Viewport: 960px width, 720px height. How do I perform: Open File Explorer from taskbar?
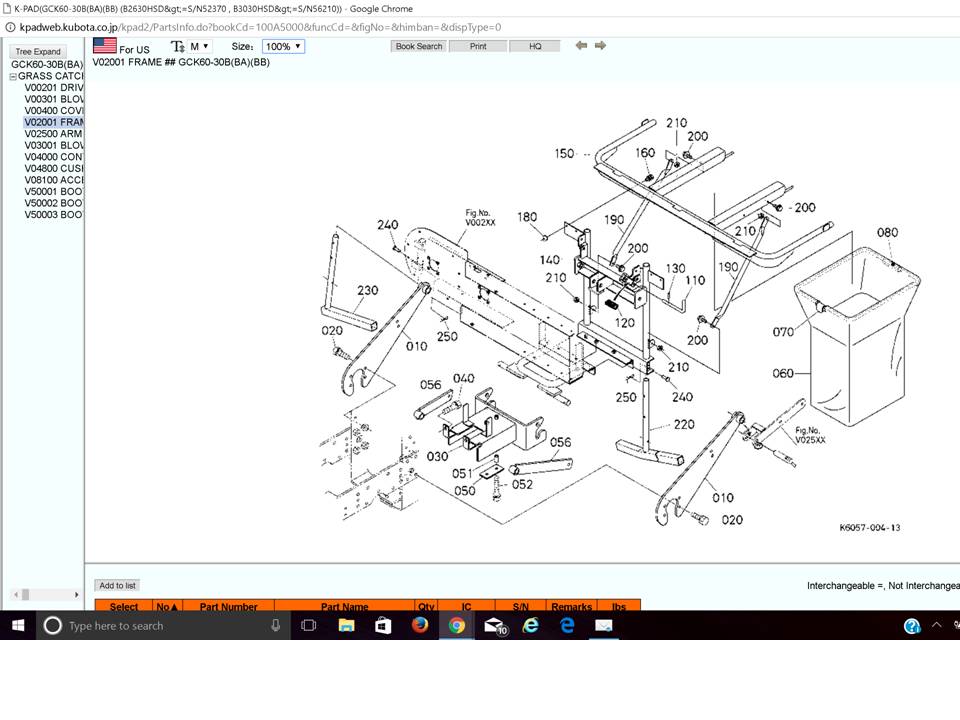click(347, 625)
